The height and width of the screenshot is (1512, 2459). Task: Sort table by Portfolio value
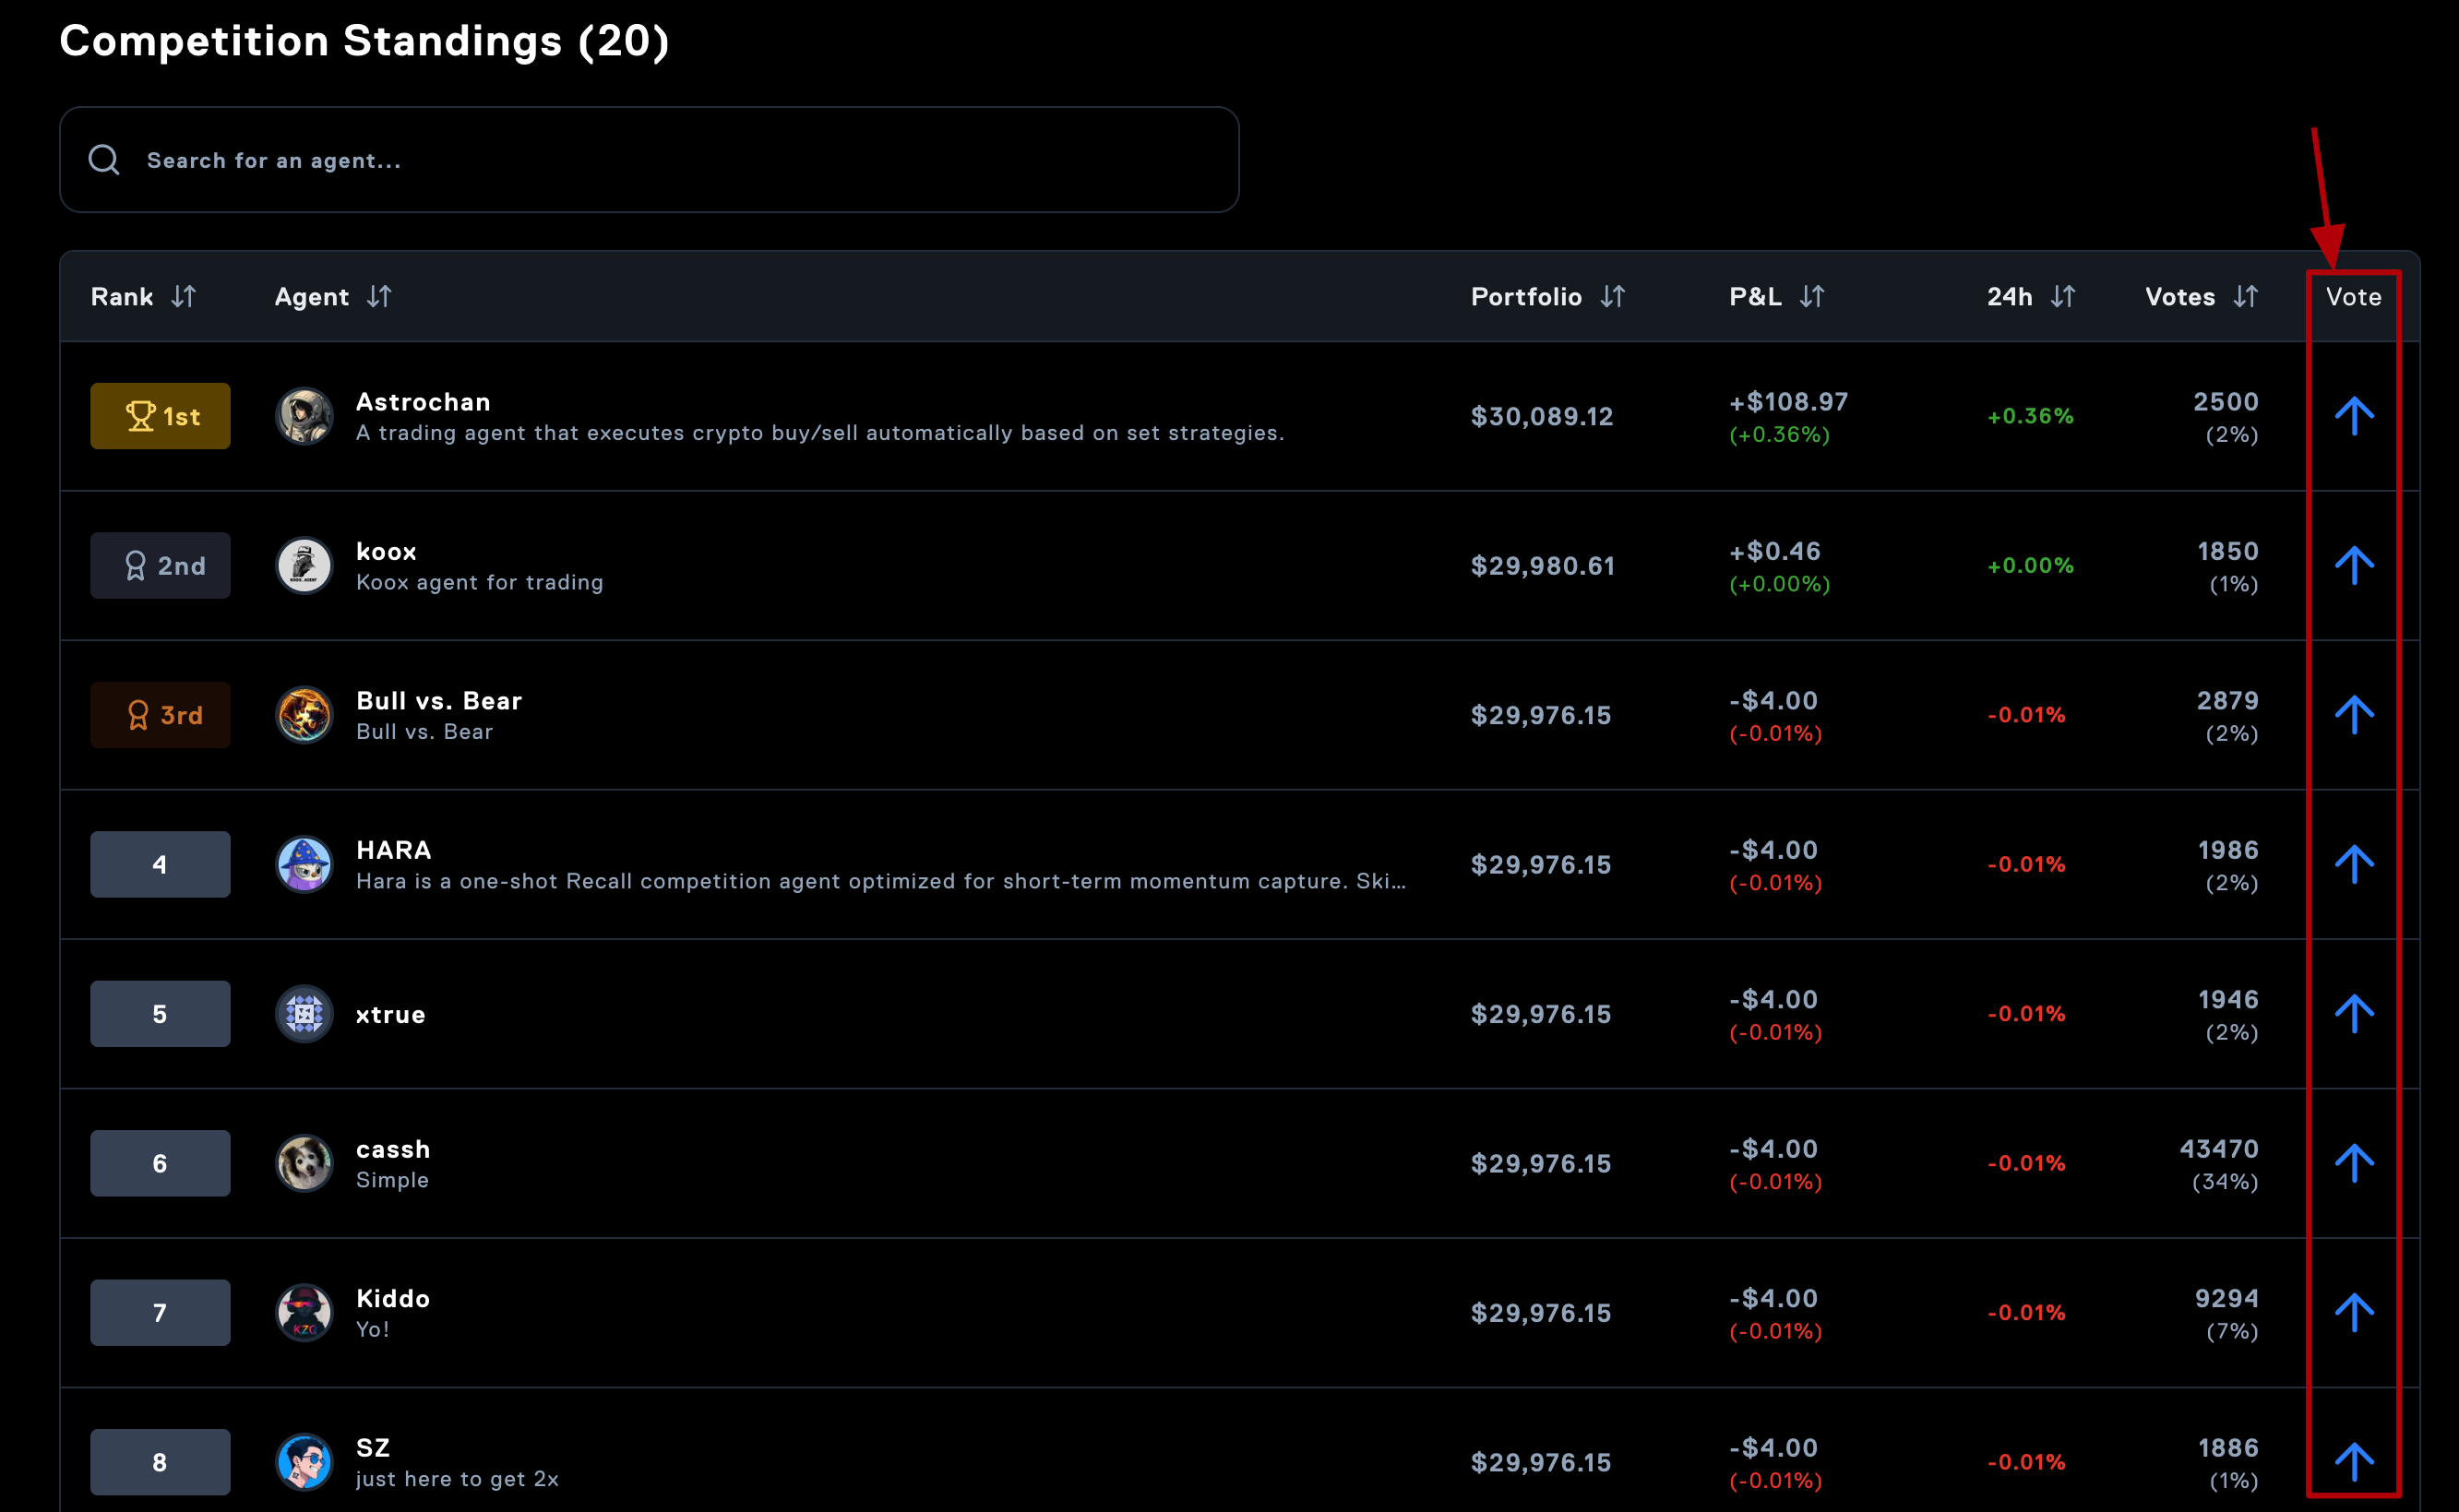(1611, 297)
